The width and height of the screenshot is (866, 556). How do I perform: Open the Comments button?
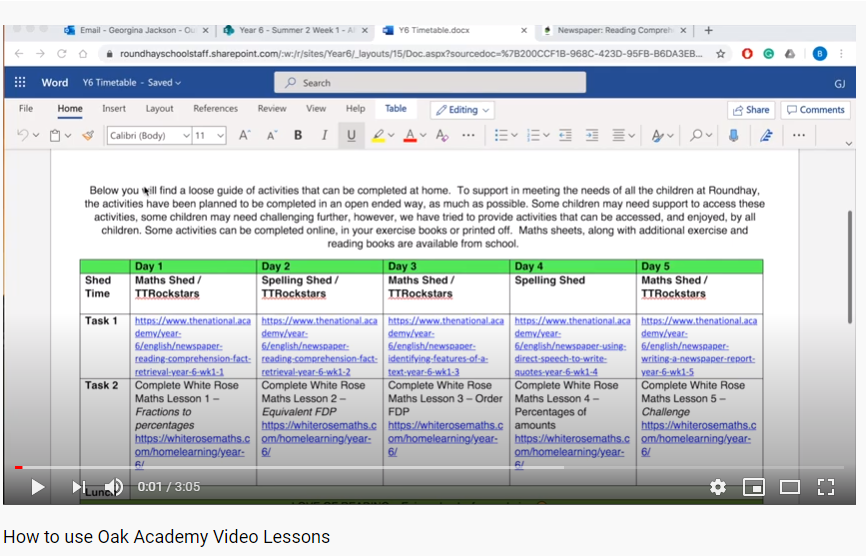click(816, 110)
